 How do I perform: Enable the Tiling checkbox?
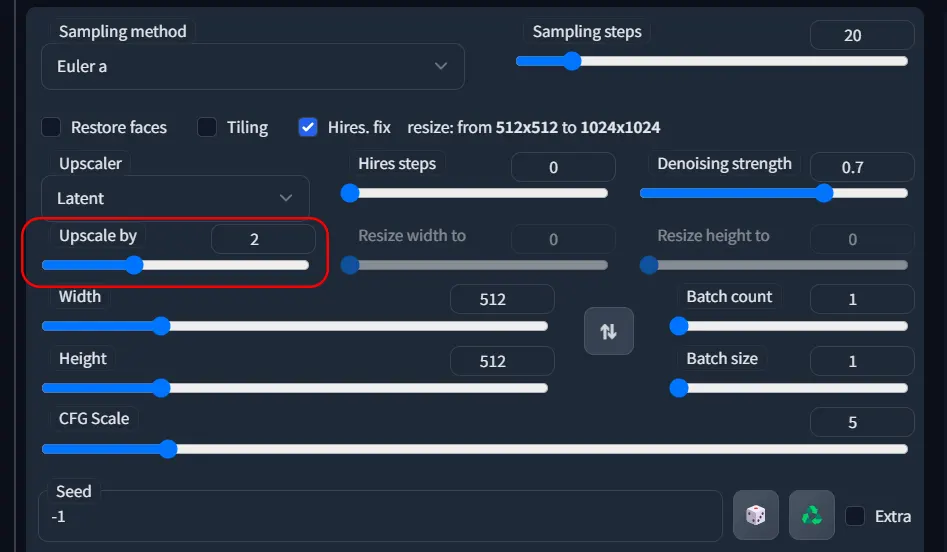click(207, 127)
